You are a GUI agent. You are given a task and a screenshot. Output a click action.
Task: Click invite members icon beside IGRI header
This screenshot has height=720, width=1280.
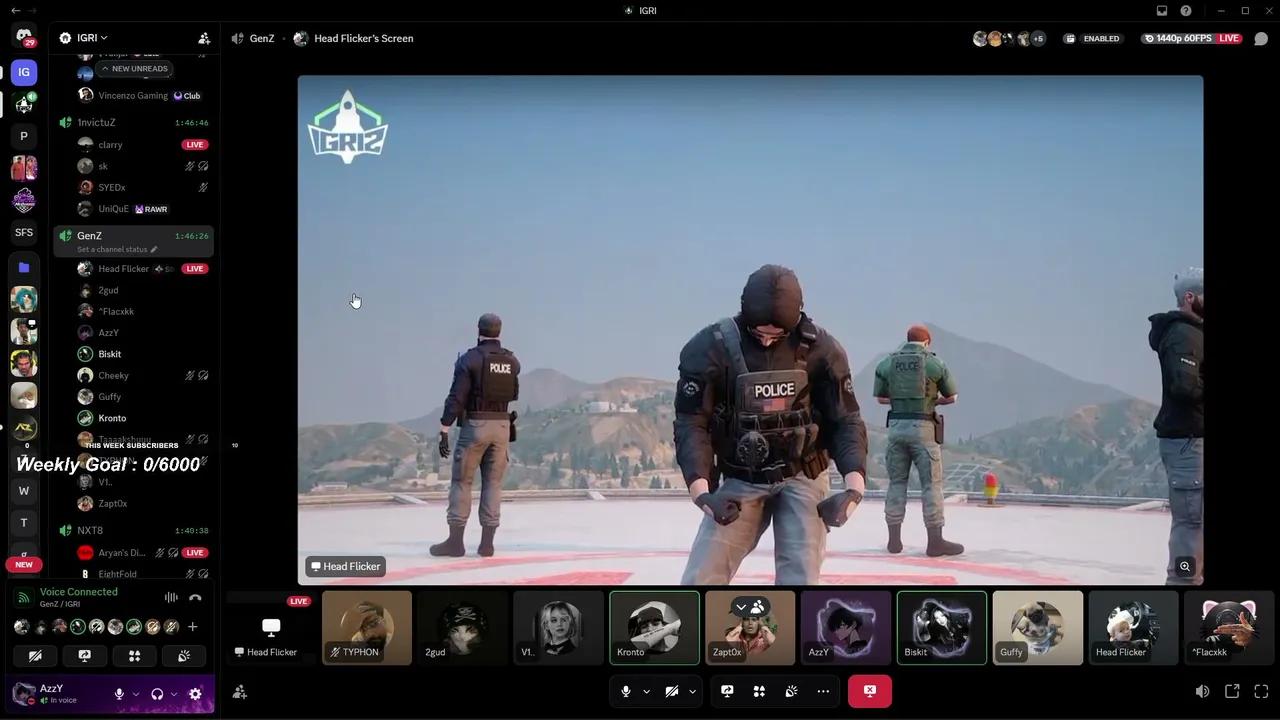(x=204, y=38)
